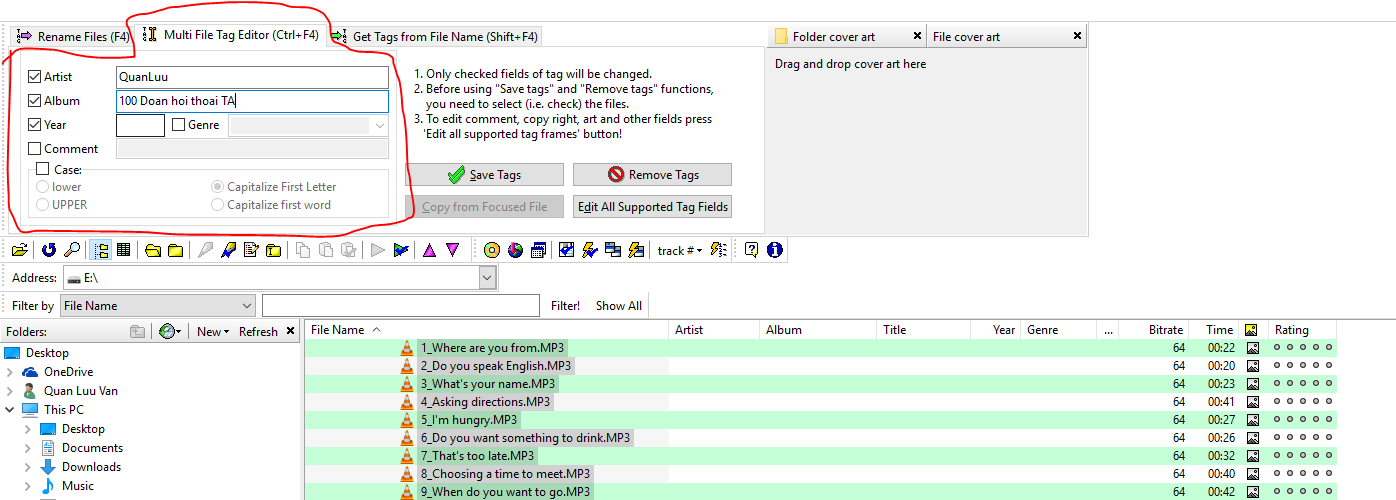
Task: Click the magnifying glass search icon
Action: [x=72, y=250]
